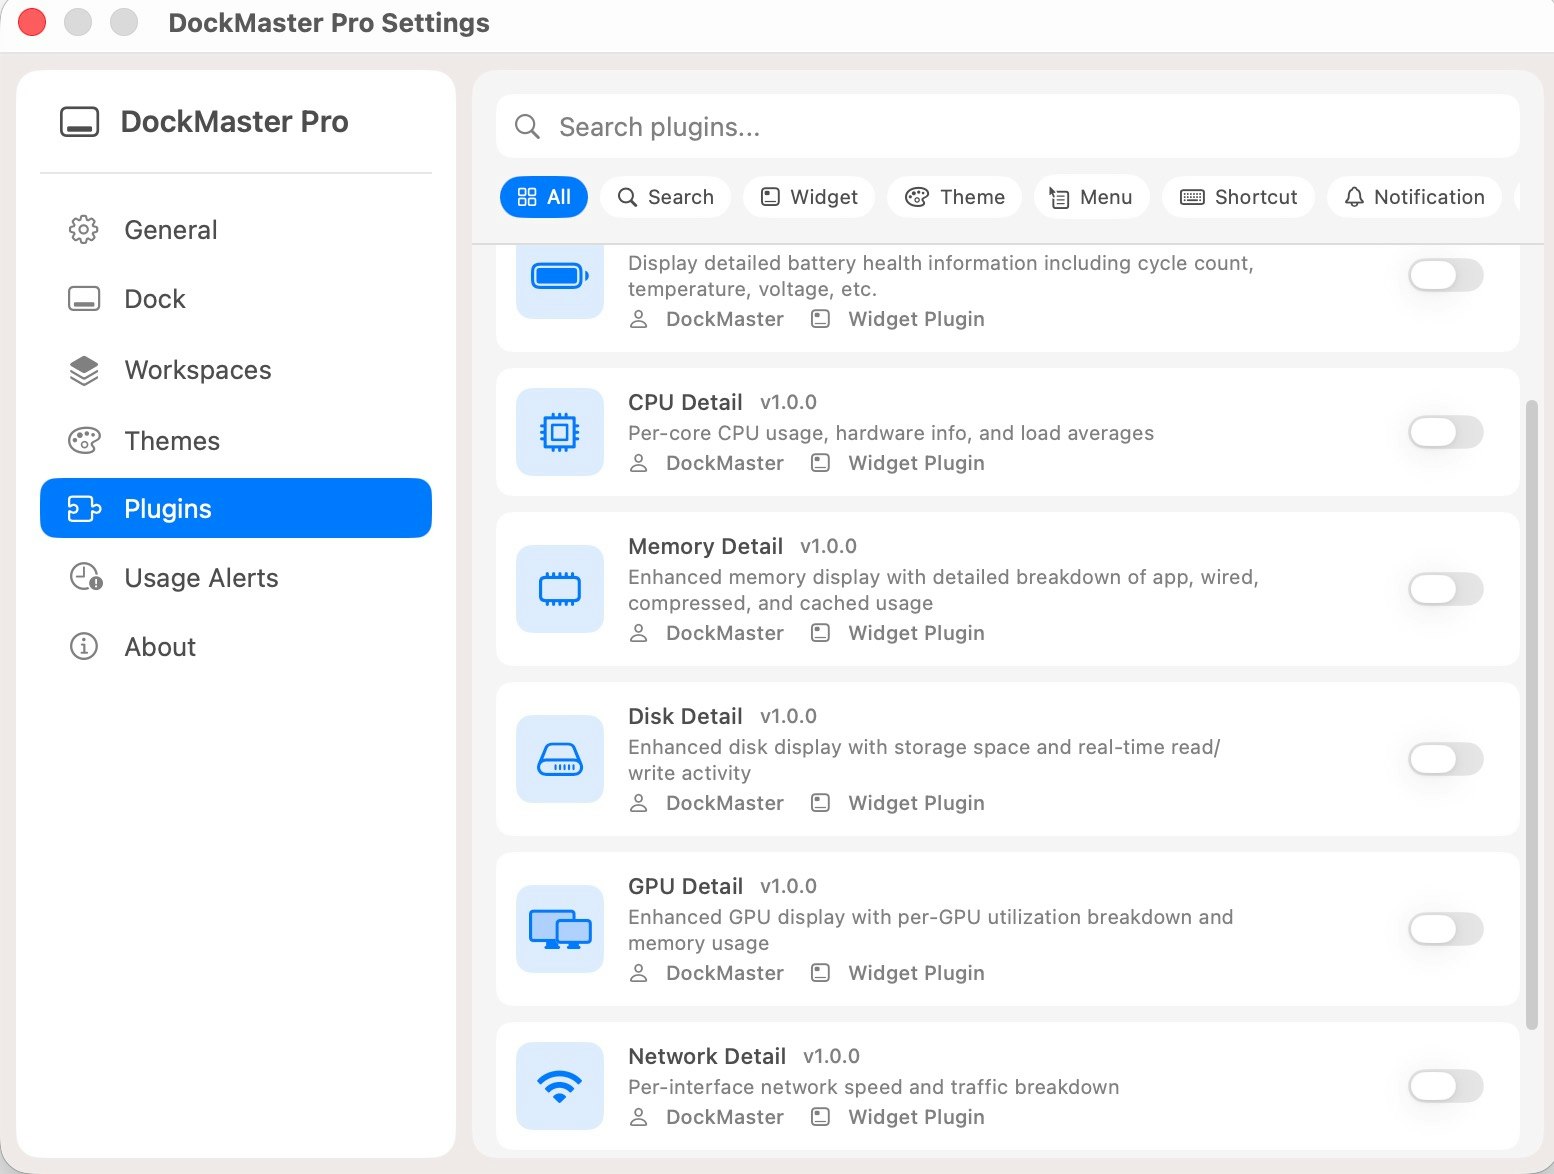Click the v1.0.0 version next to Network Detail

coord(831,1056)
